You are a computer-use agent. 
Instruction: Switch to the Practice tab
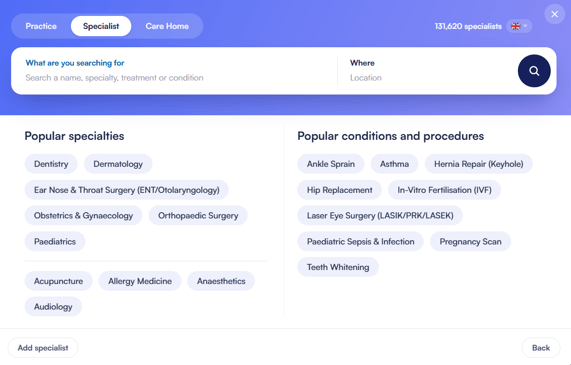pos(41,26)
